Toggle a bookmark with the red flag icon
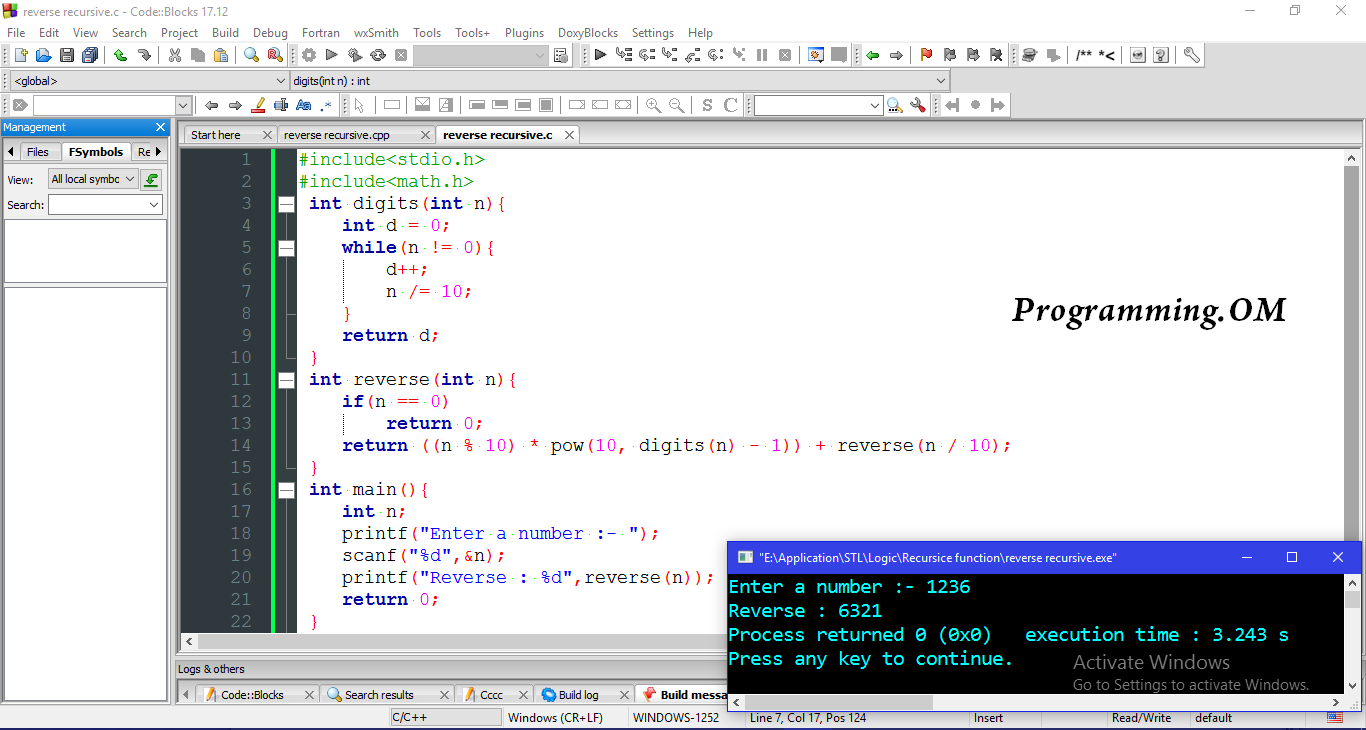The height and width of the screenshot is (730, 1366). pos(926,55)
